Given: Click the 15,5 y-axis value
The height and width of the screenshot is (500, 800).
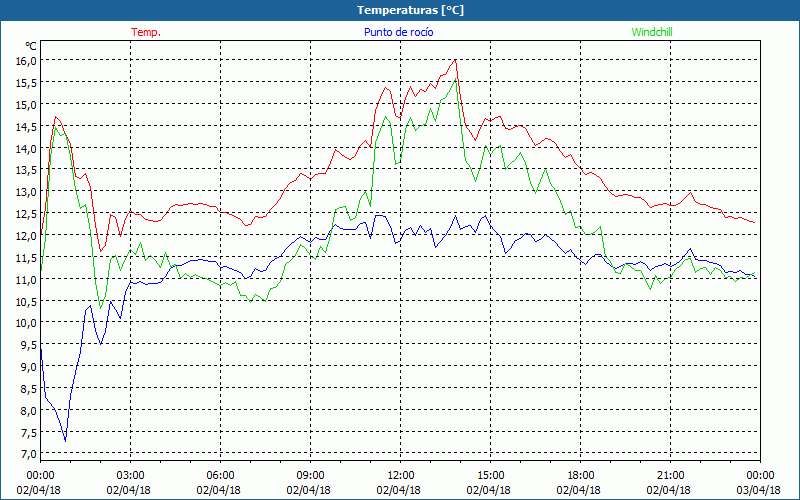Looking at the screenshot, I should 26,83.
